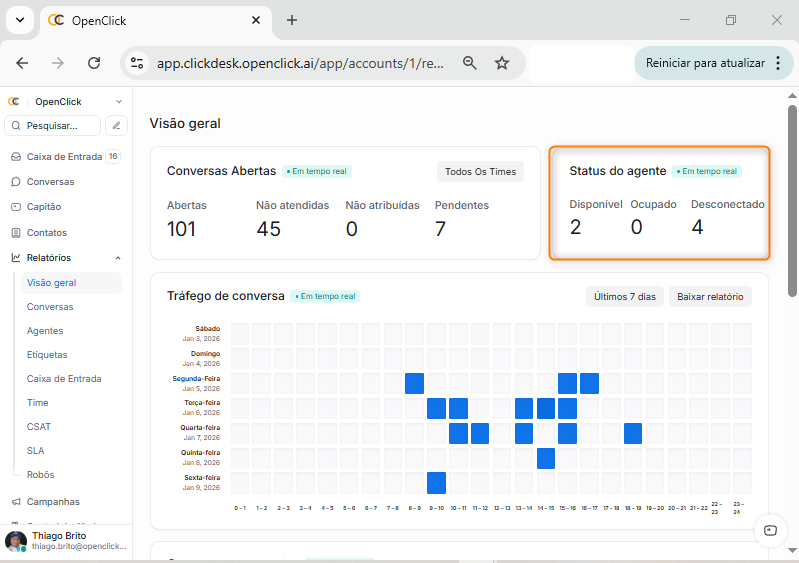Screen dimensions: 799x563
Task: Click the browser reload page icon
Action: click(x=94, y=63)
